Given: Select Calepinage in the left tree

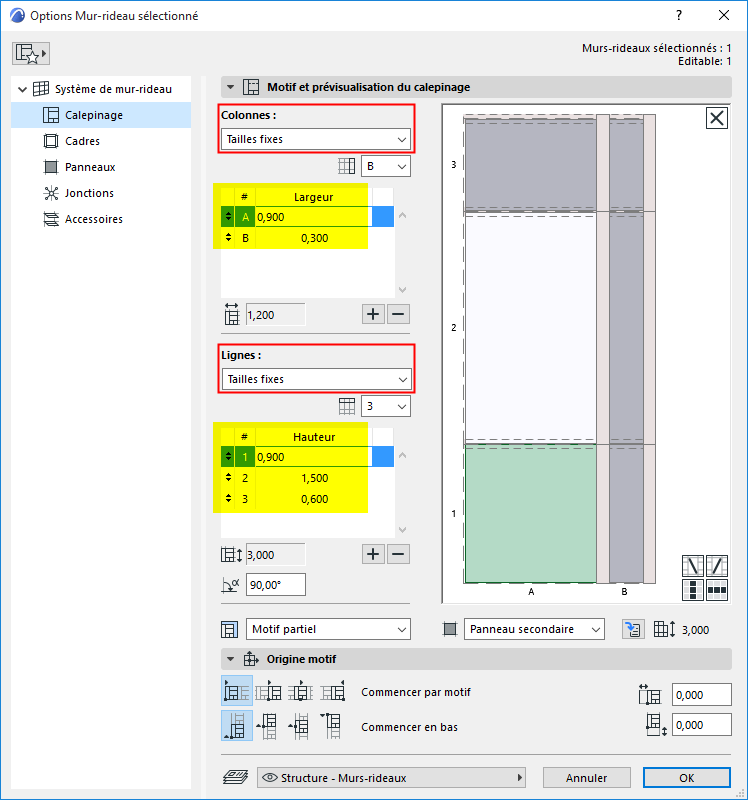Looking at the screenshot, I should [x=101, y=115].
